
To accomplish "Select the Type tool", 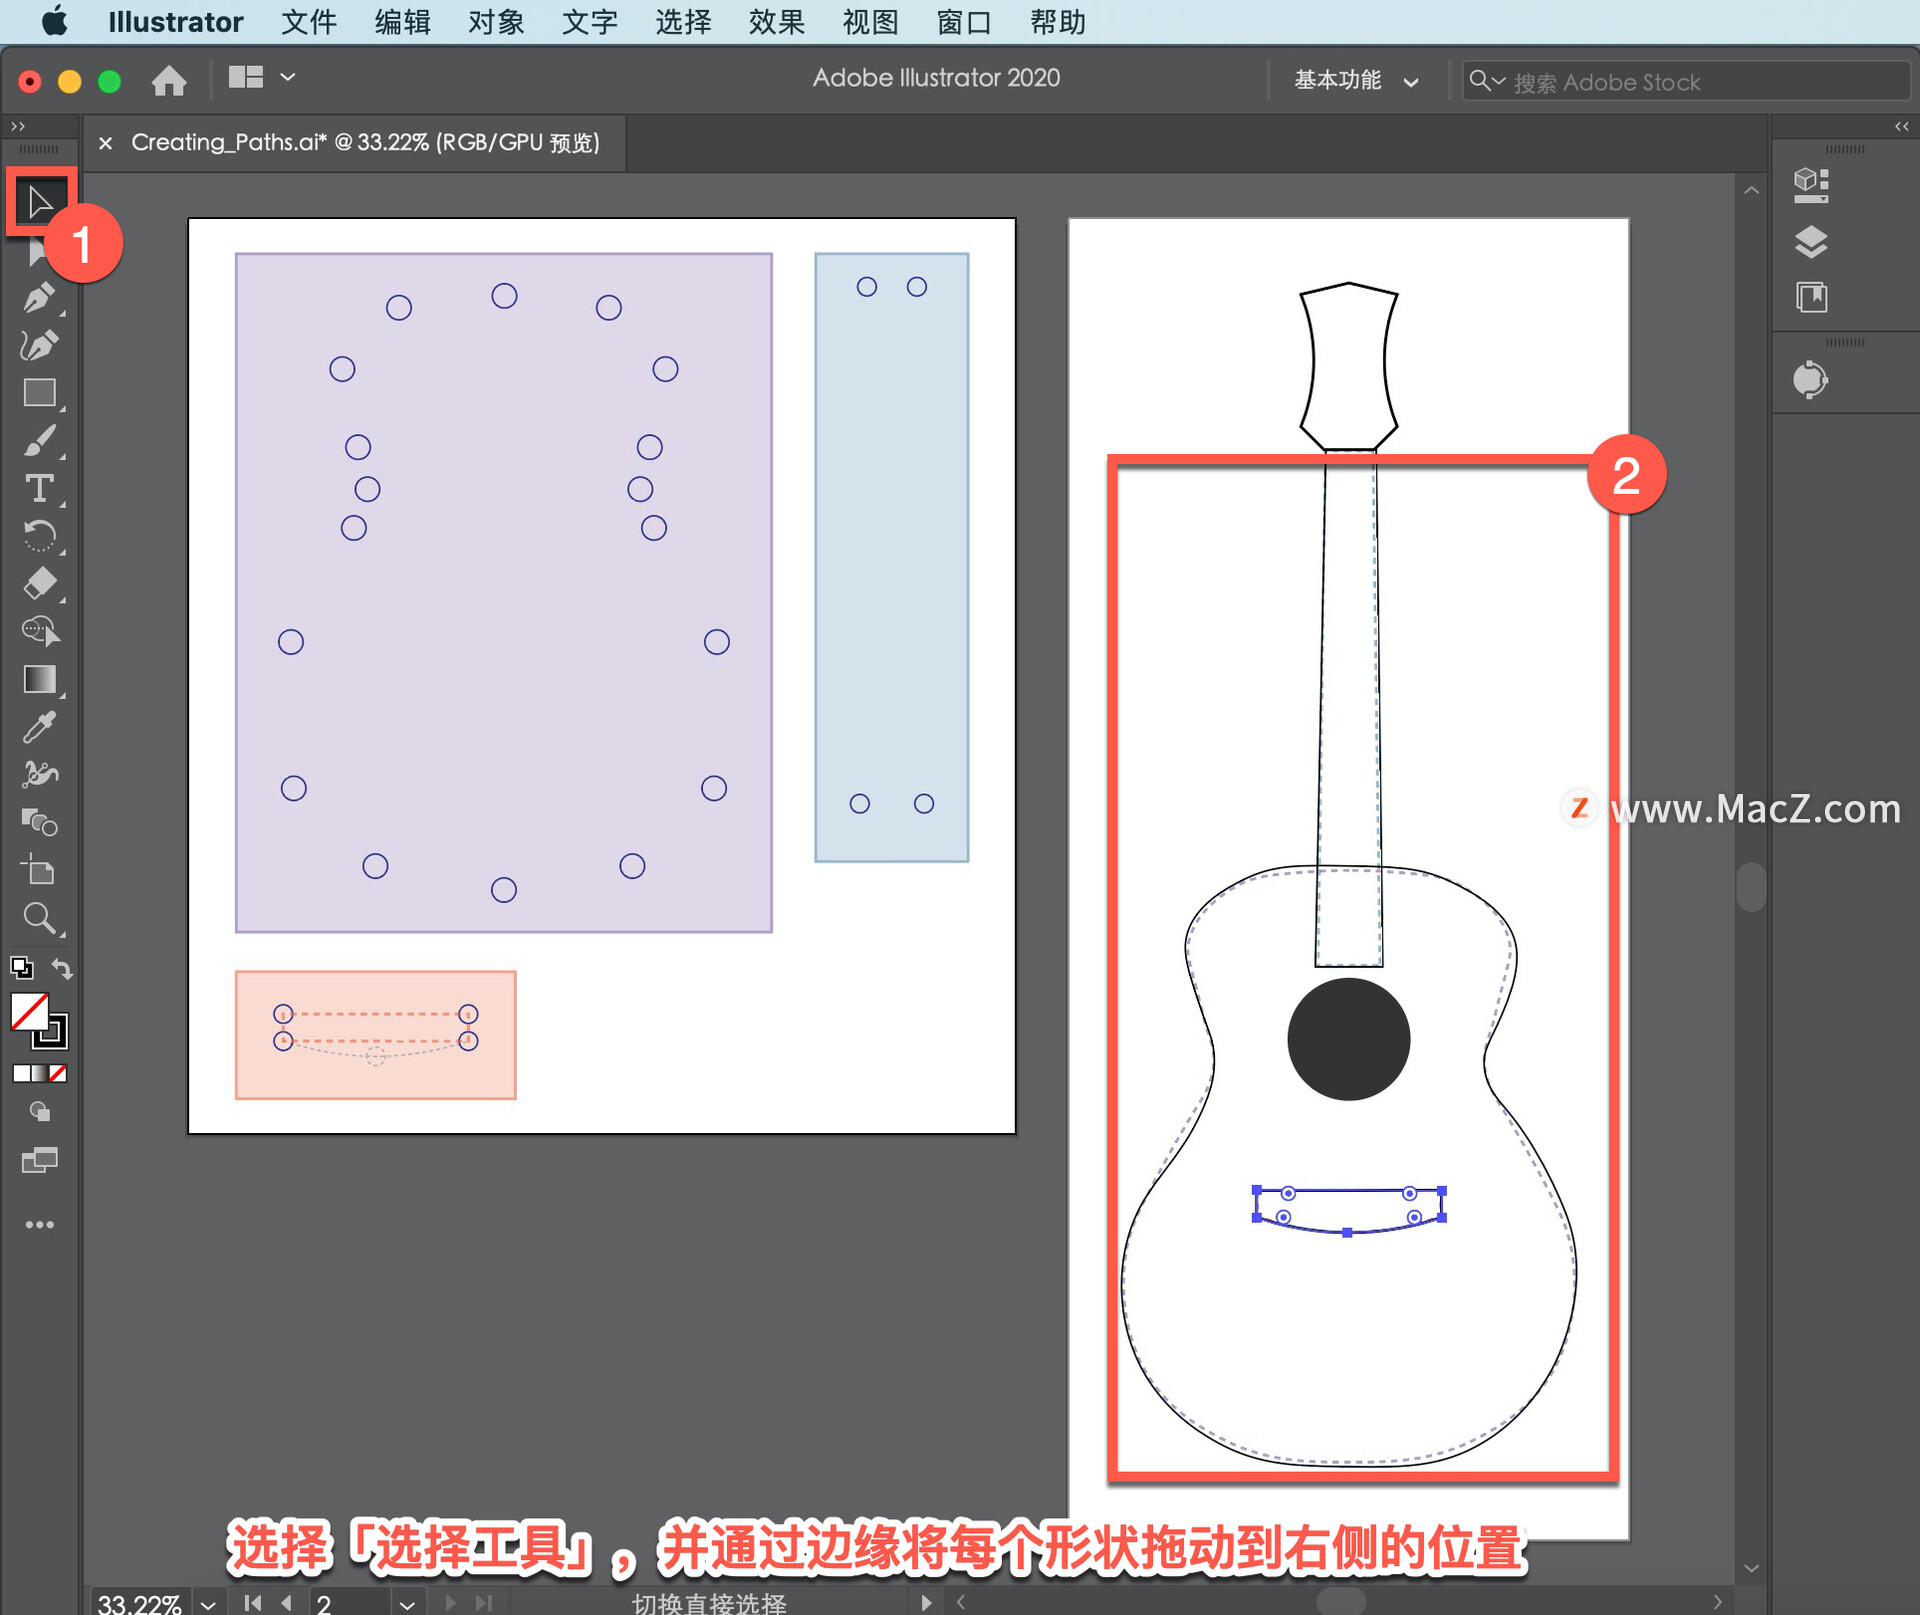I will 39,489.
